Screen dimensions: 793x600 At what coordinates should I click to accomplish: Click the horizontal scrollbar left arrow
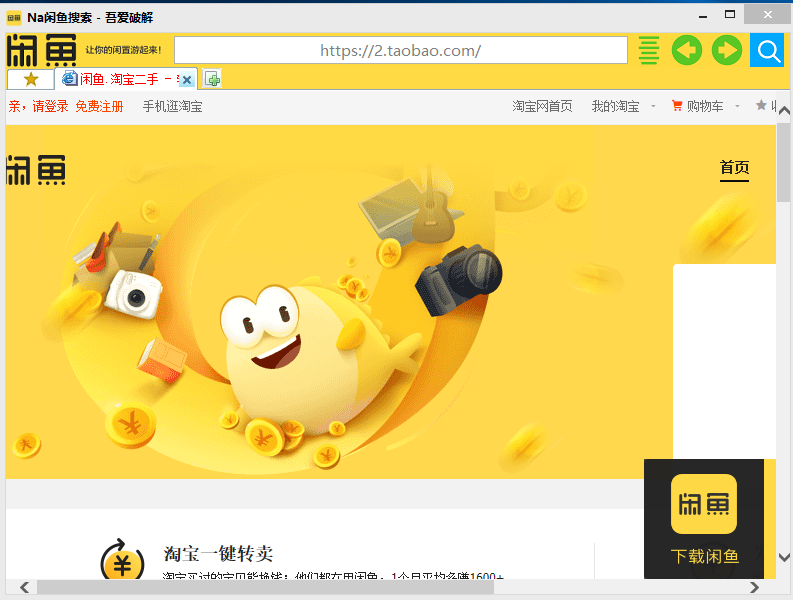[24, 587]
